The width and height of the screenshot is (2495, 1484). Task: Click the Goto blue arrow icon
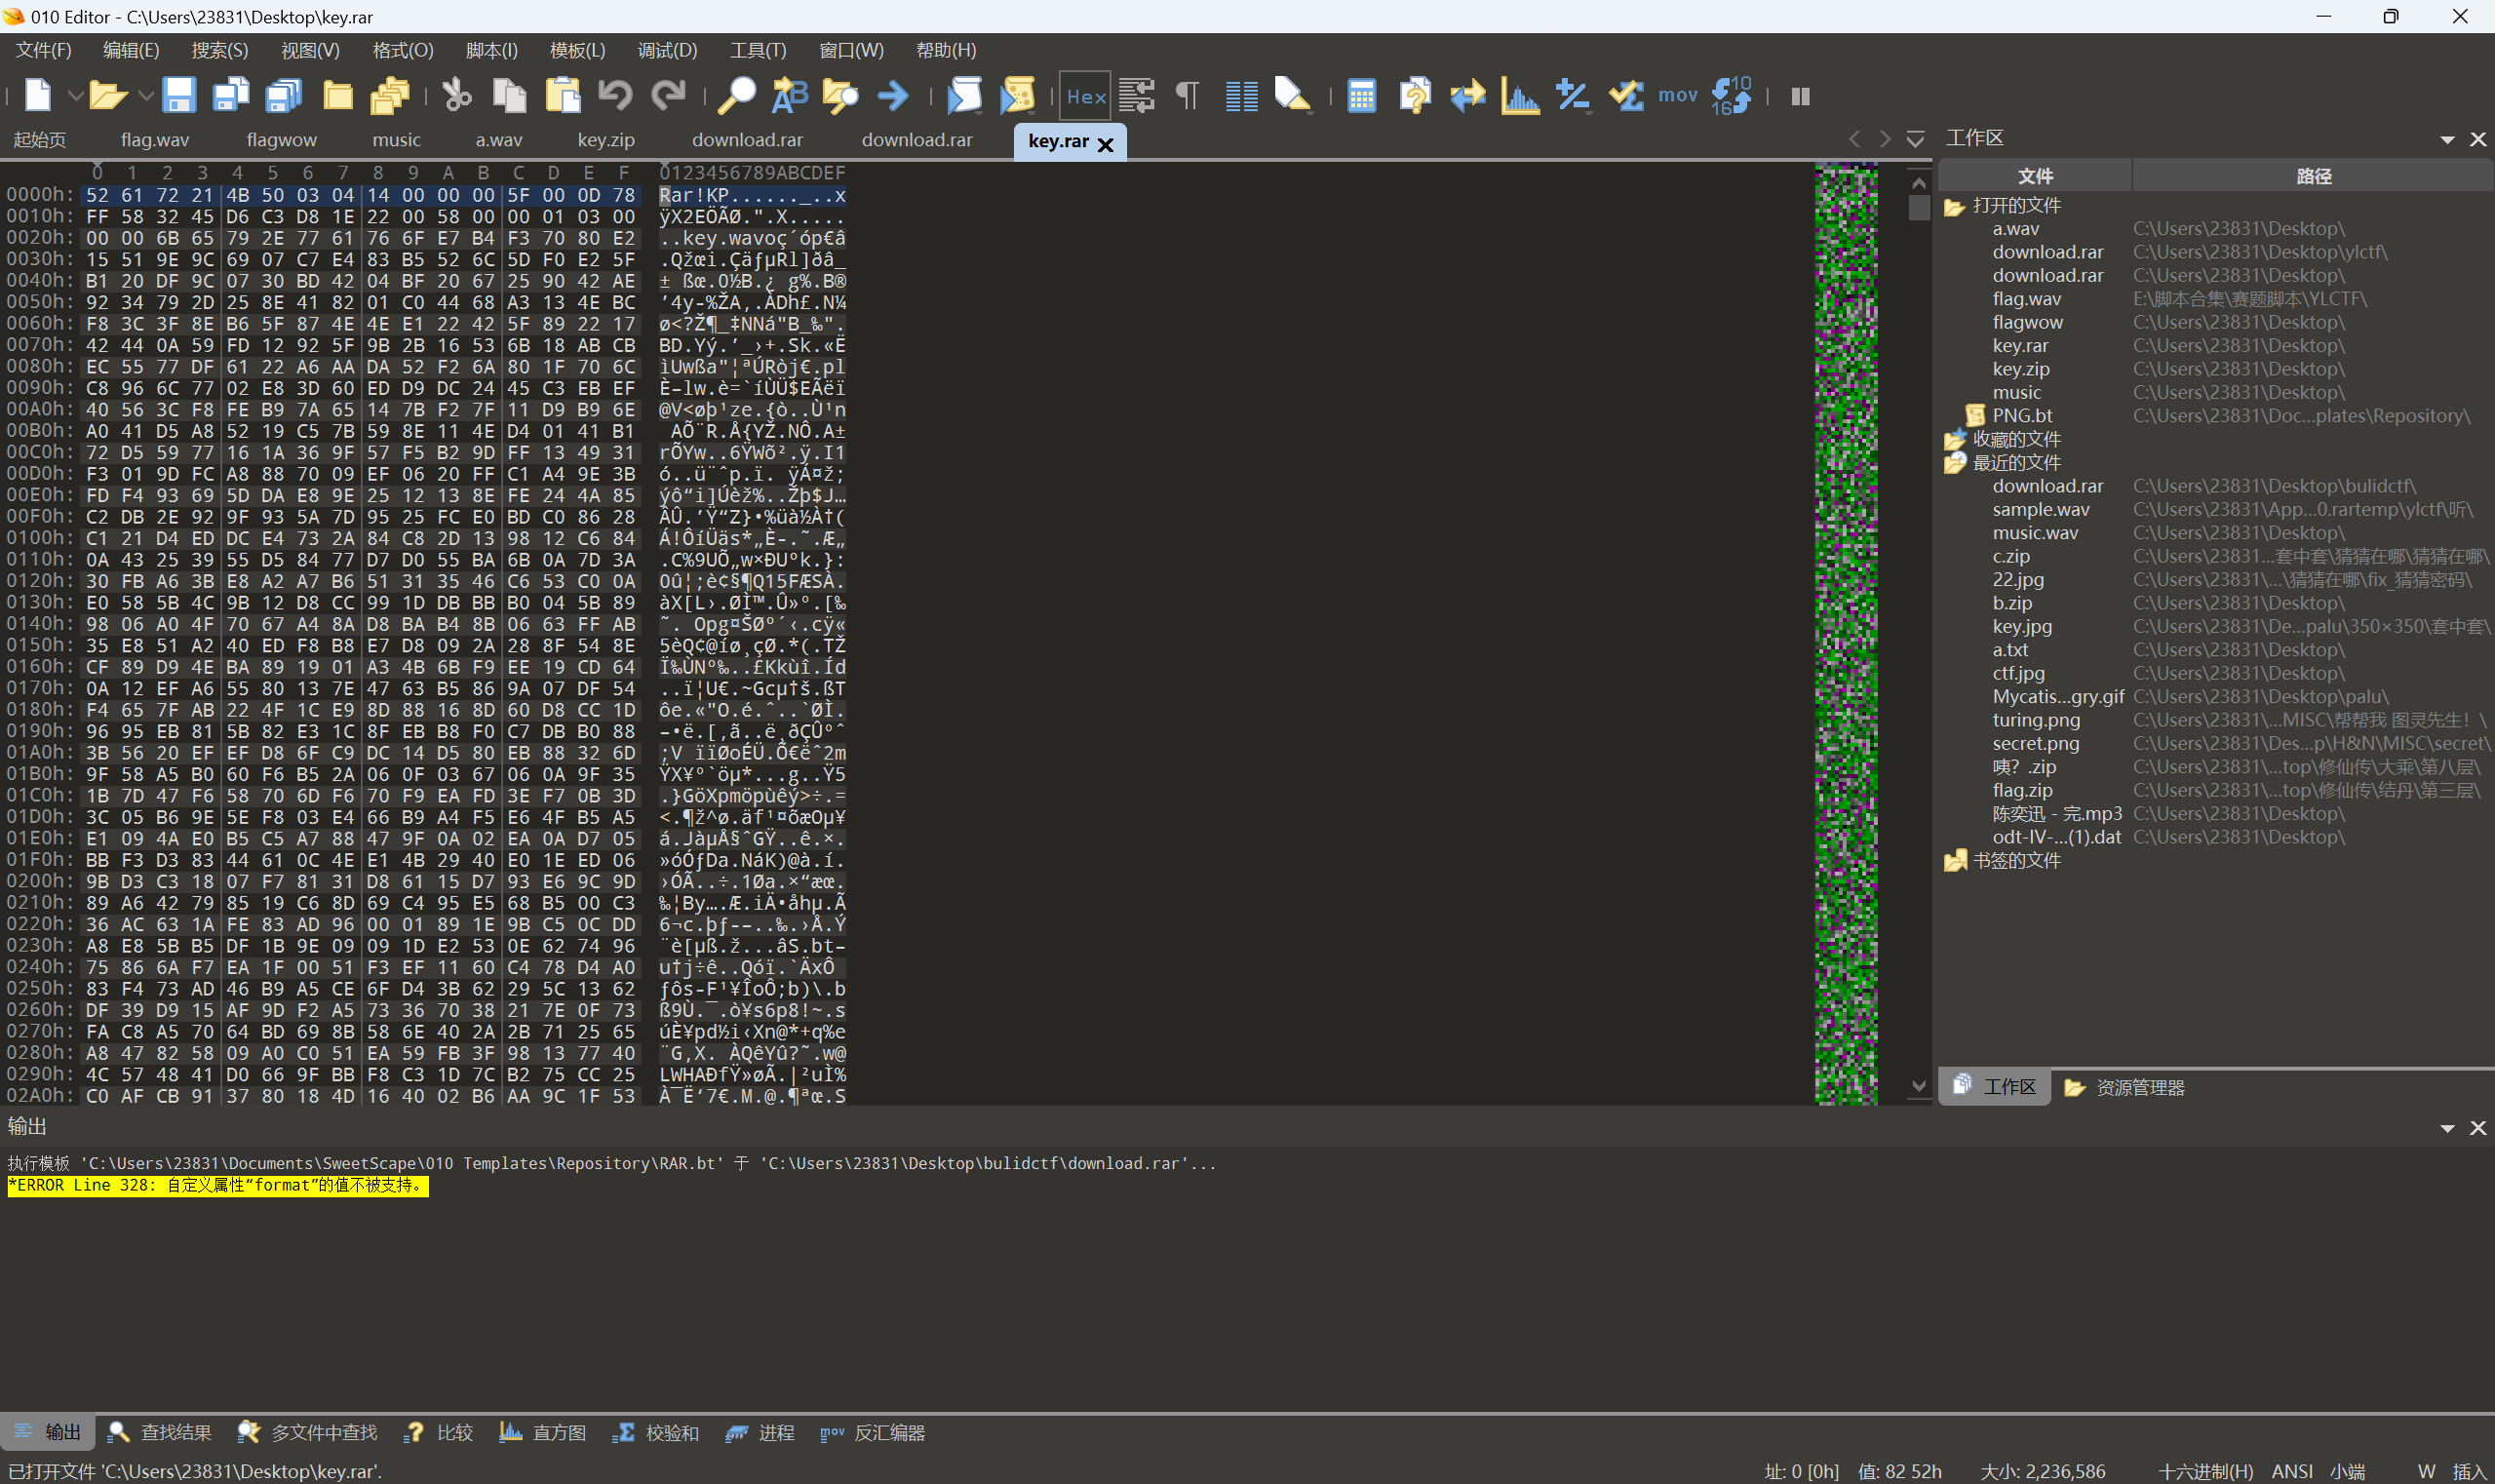coord(893,96)
